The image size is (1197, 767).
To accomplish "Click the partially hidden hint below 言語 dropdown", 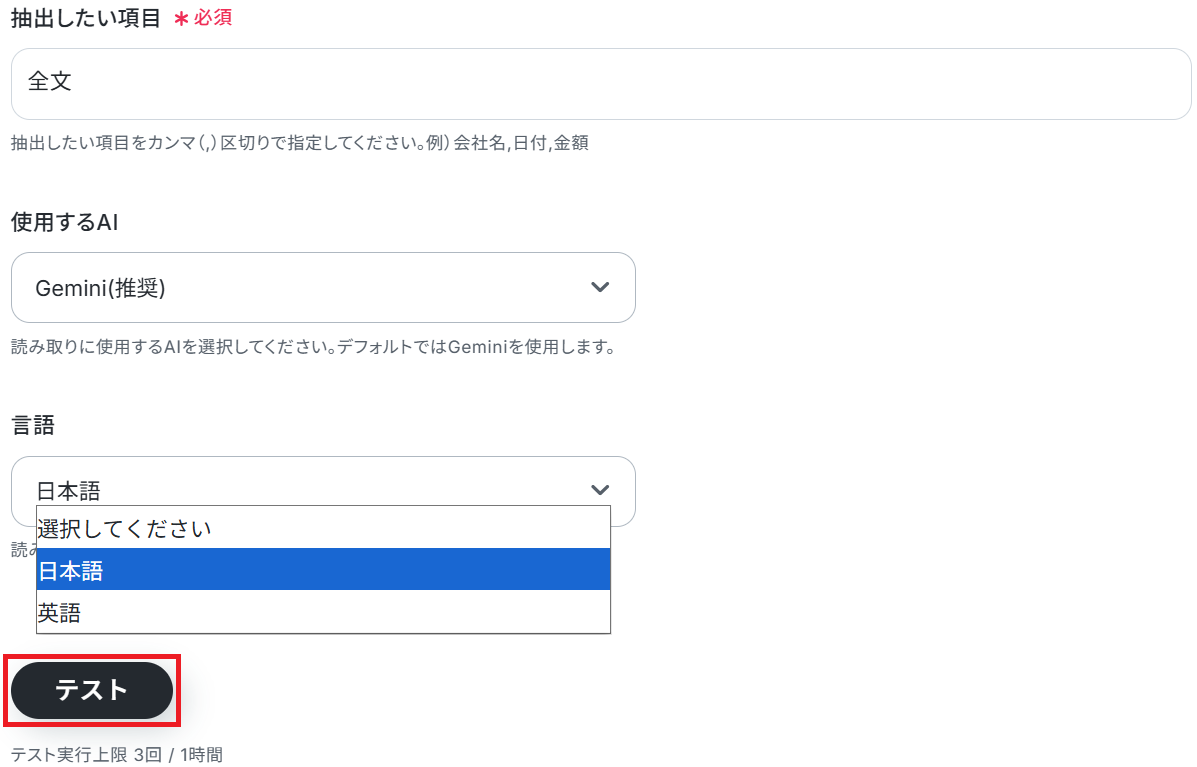I will 22,549.
